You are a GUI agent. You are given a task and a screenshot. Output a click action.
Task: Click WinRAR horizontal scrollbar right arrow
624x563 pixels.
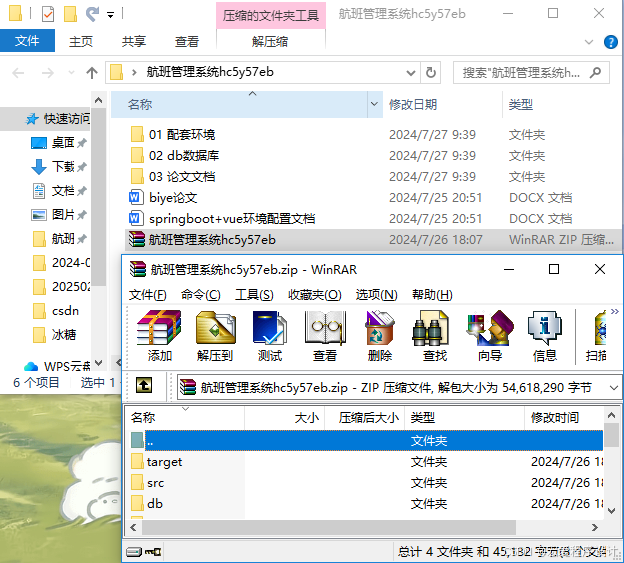(x=595, y=528)
